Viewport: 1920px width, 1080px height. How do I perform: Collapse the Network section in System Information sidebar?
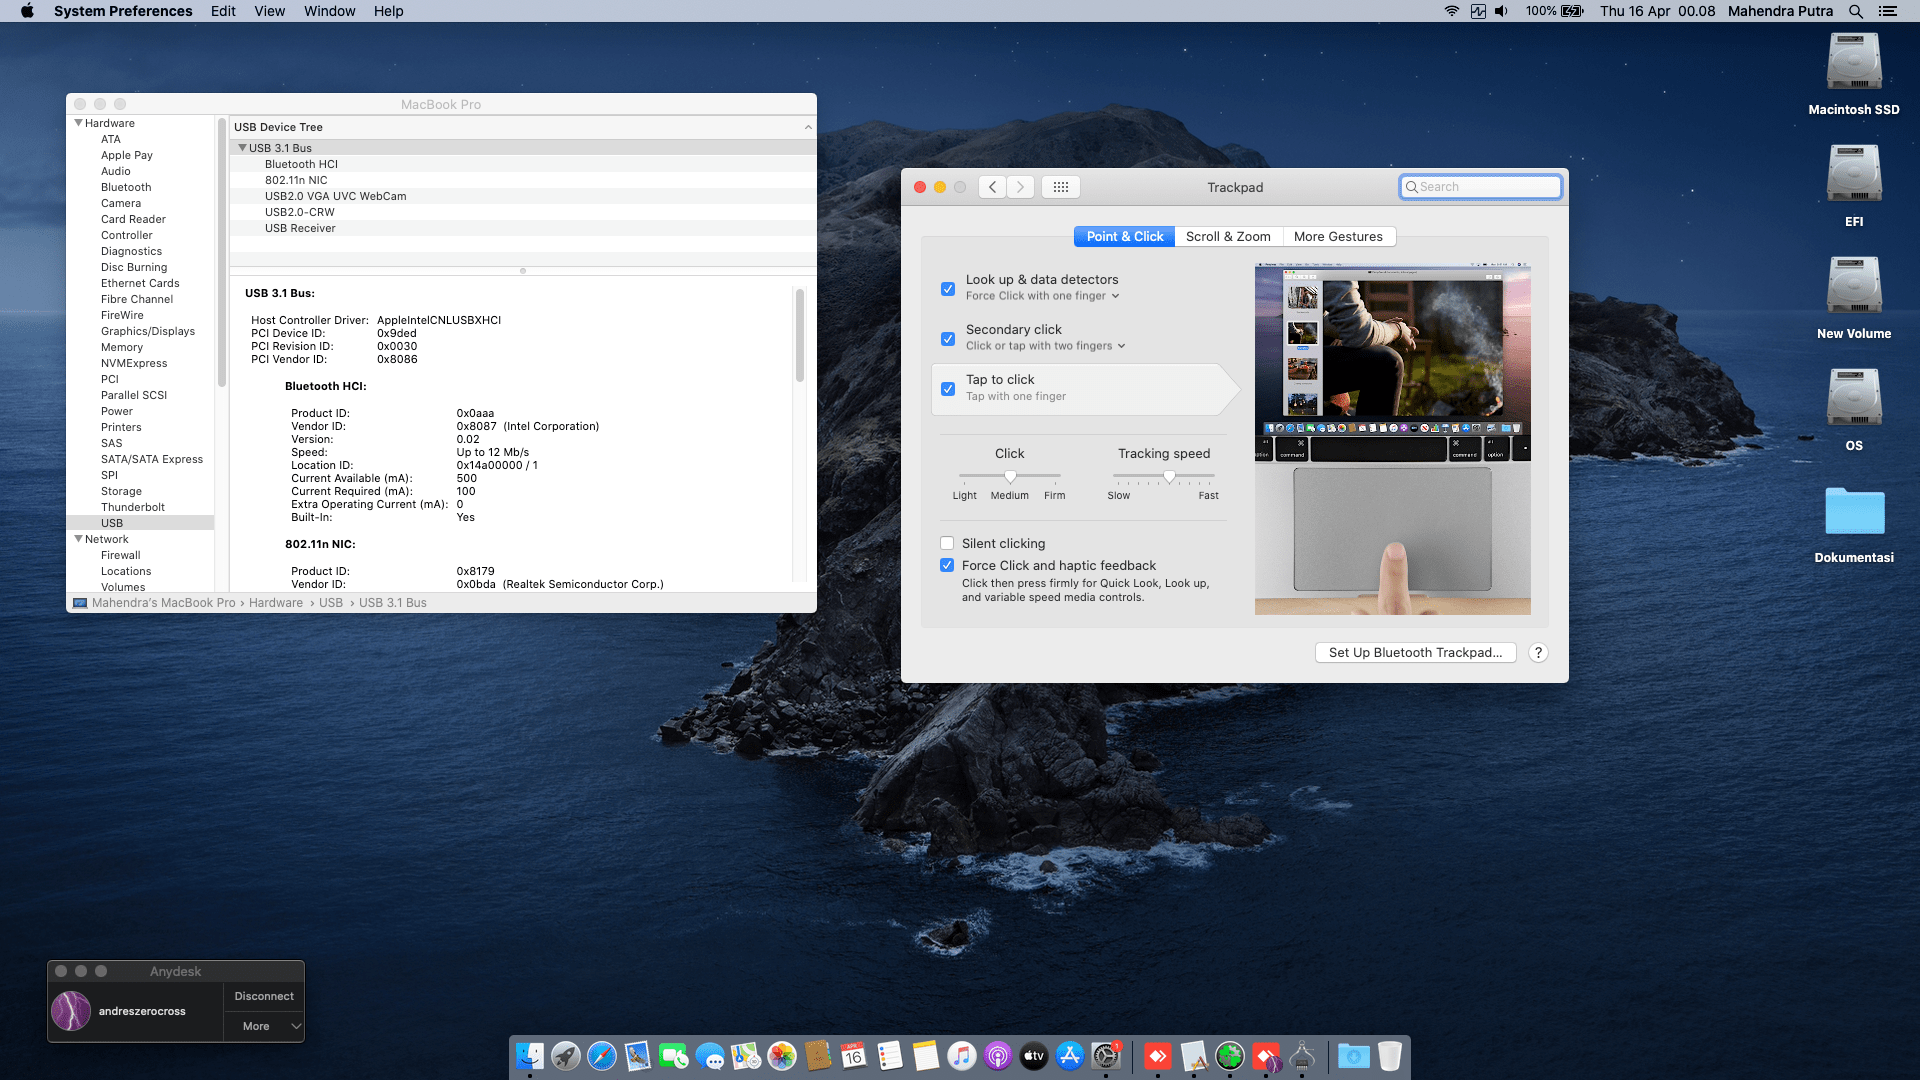(x=79, y=539)
